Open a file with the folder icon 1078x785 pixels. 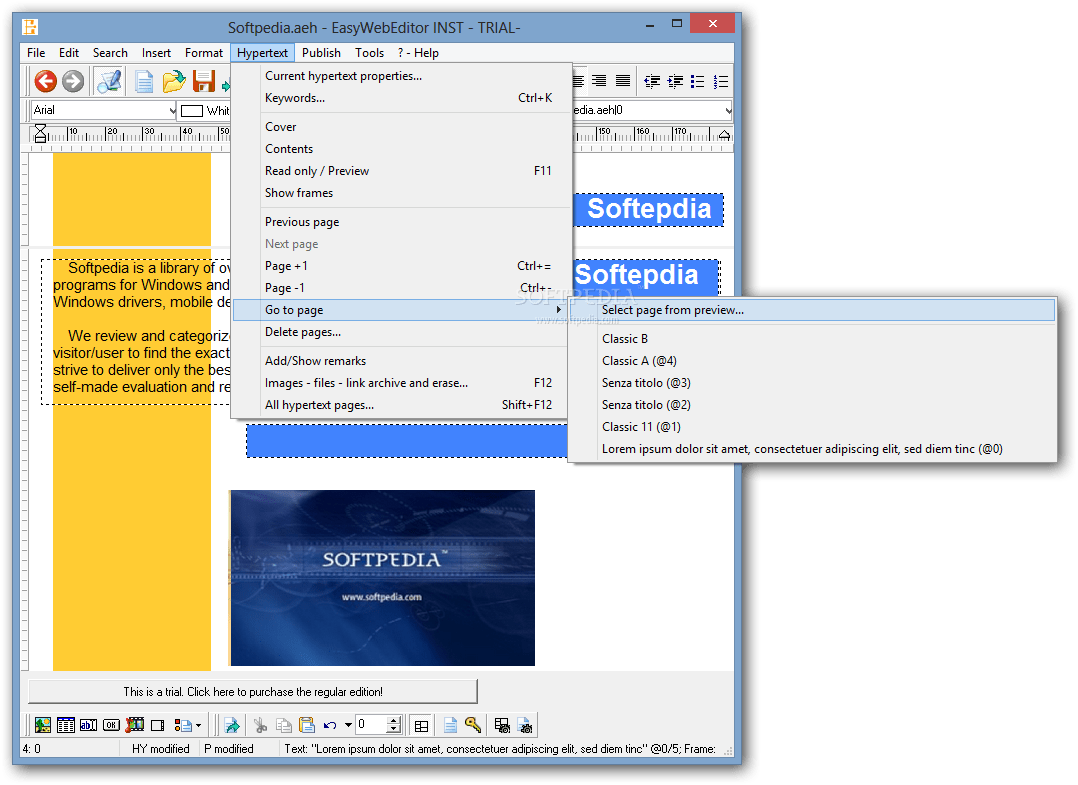click(x=174, y=82)
